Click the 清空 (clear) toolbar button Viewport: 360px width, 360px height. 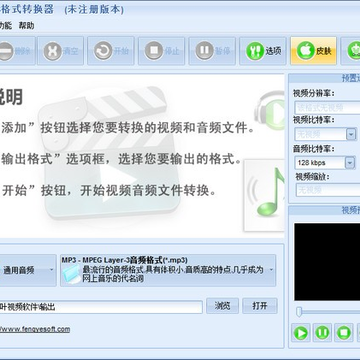[x=60, y=51]
